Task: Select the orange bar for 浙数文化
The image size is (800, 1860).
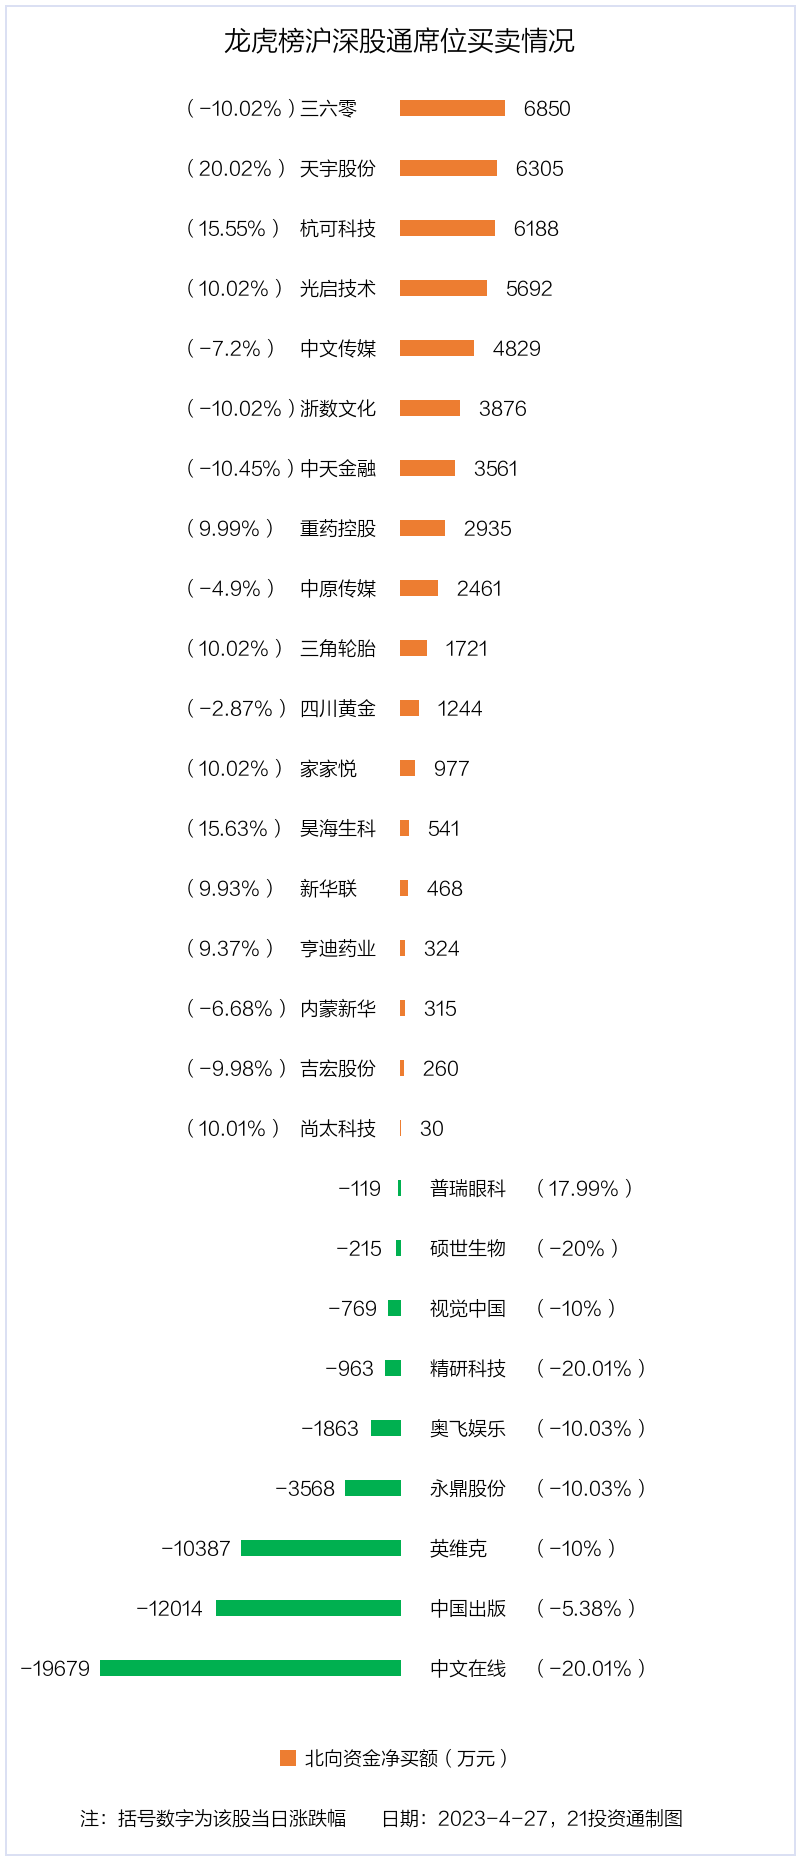Action: coord(430,408)
